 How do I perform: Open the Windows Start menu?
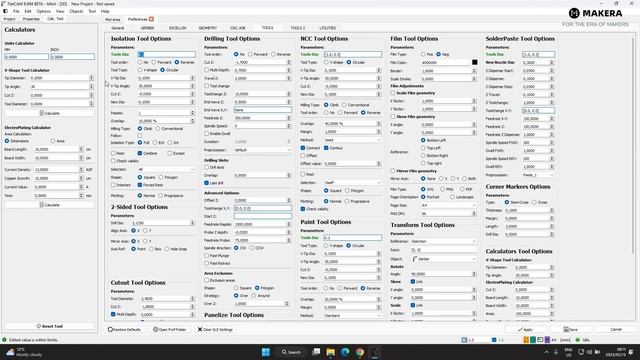coord(266,352)
